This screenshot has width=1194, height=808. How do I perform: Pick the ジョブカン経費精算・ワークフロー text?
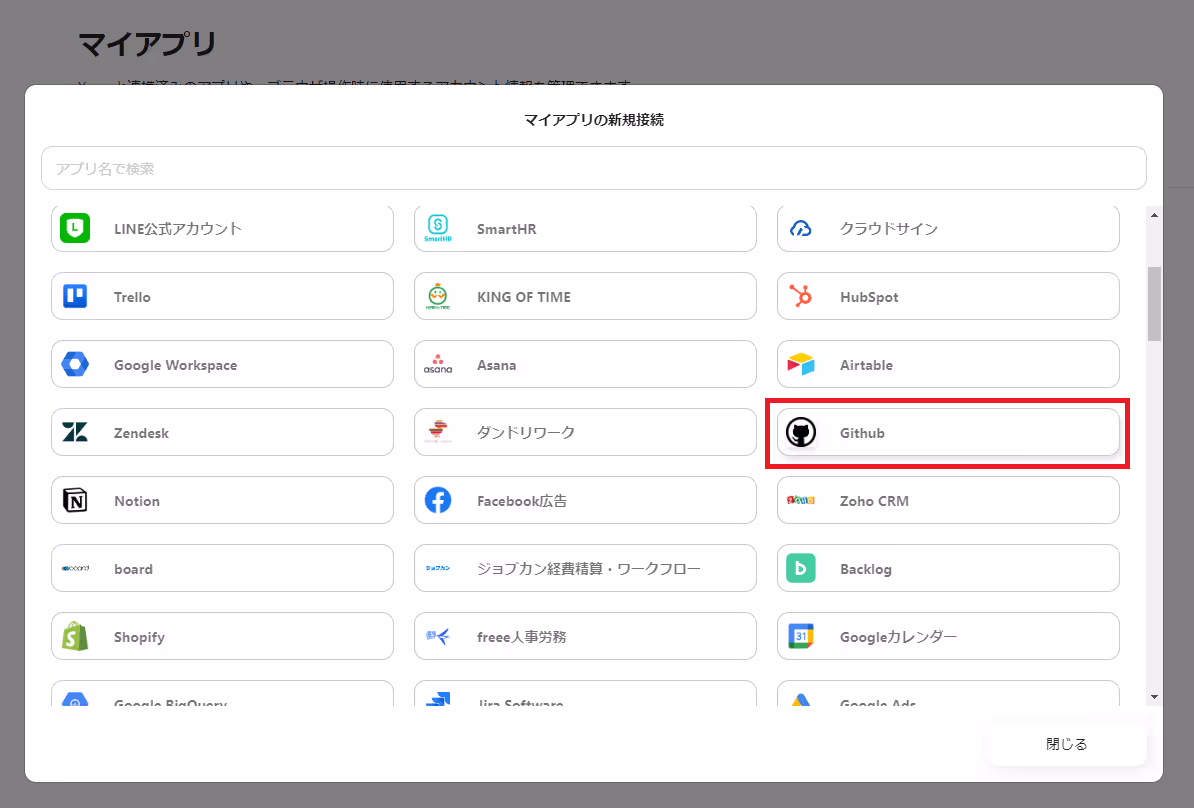pyautogui.click(x=589, y=569)
